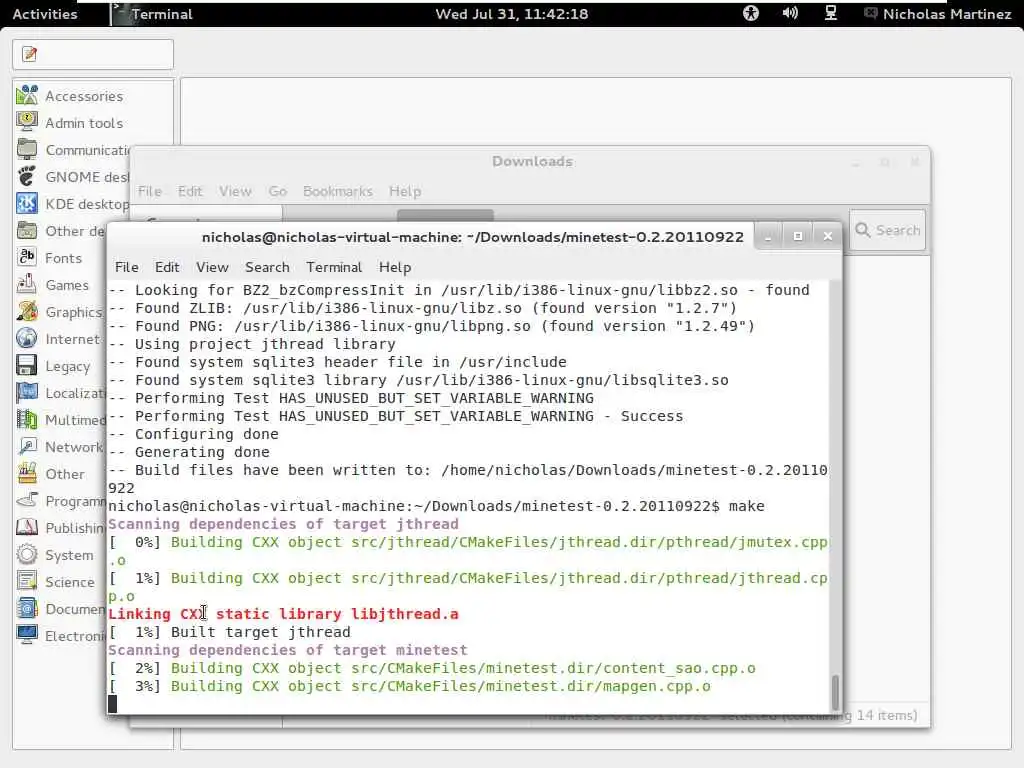The image size is (1024, 768).
Task: Select the Graphics category icon
Action: click(27, 312)
